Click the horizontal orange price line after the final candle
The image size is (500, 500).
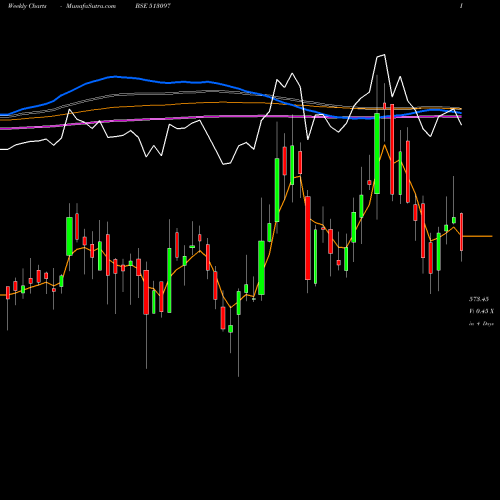point(478,236)
